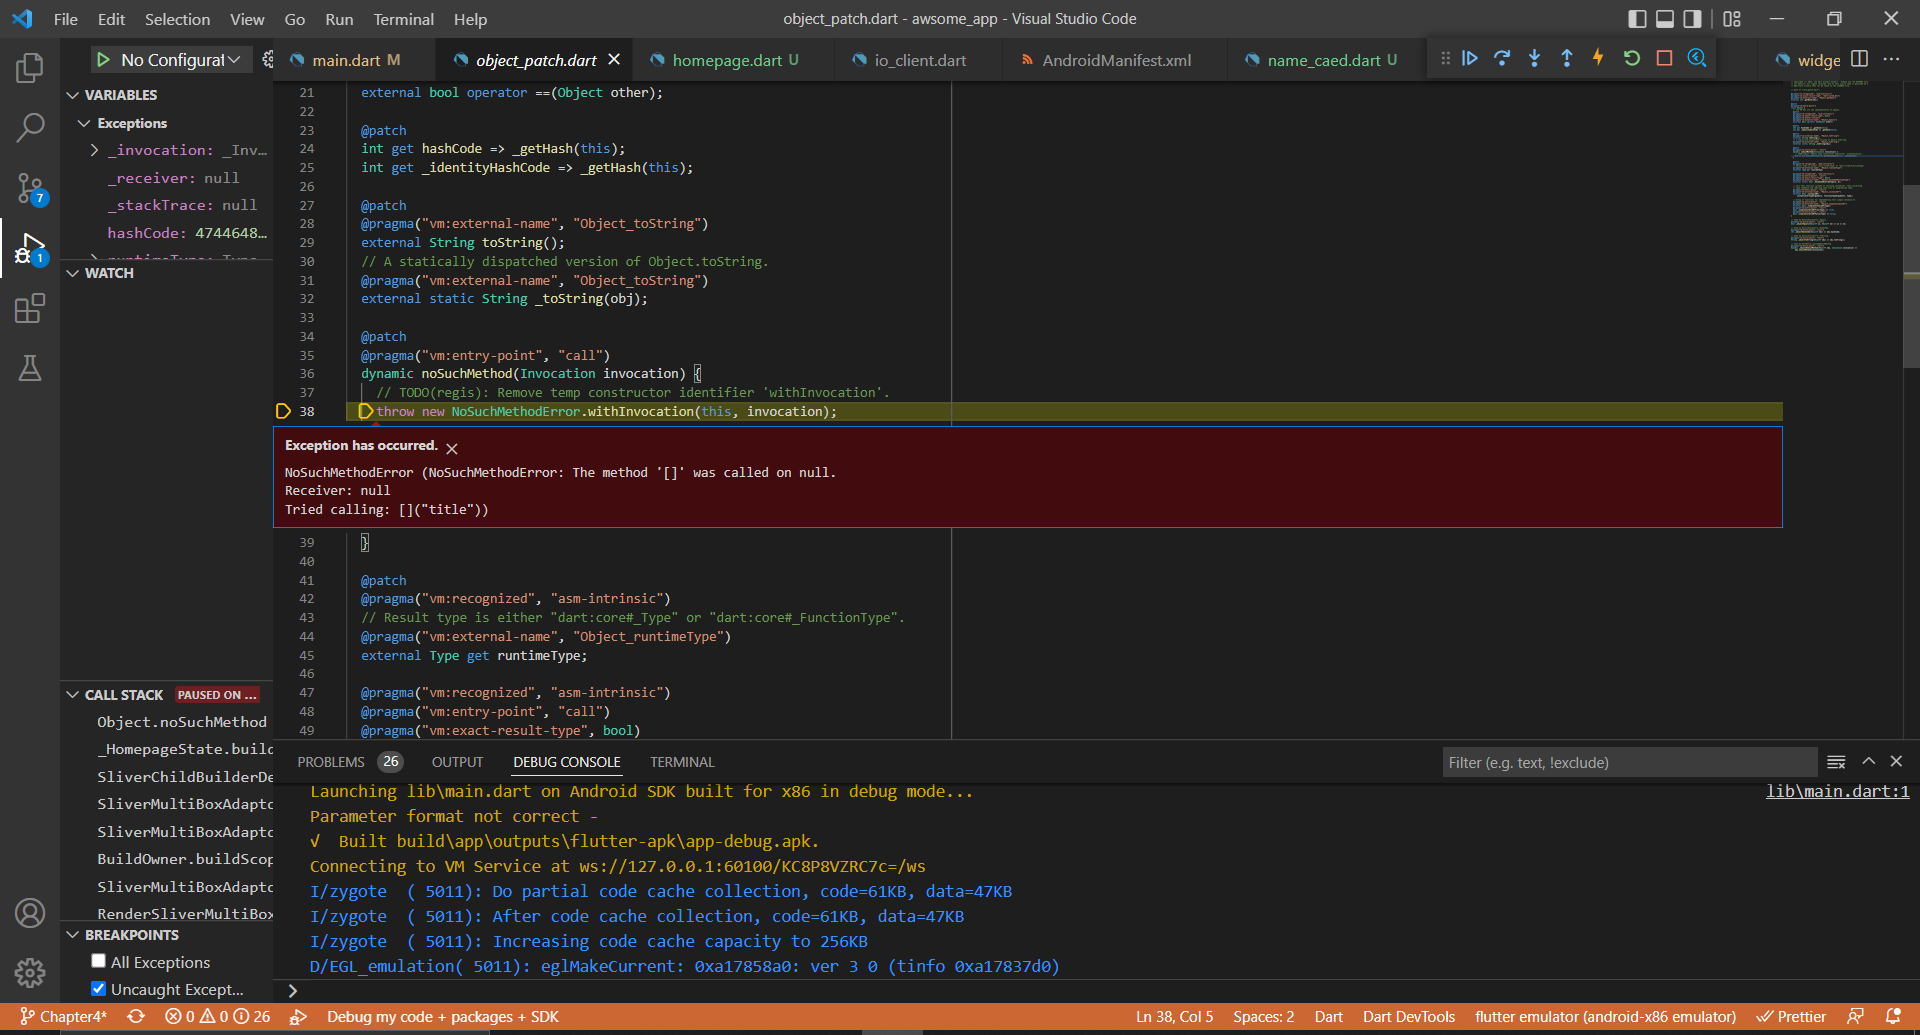Screen dimensions: 1920x1035
Task: Restart the debug session
Action: (x=1632, y=58)
